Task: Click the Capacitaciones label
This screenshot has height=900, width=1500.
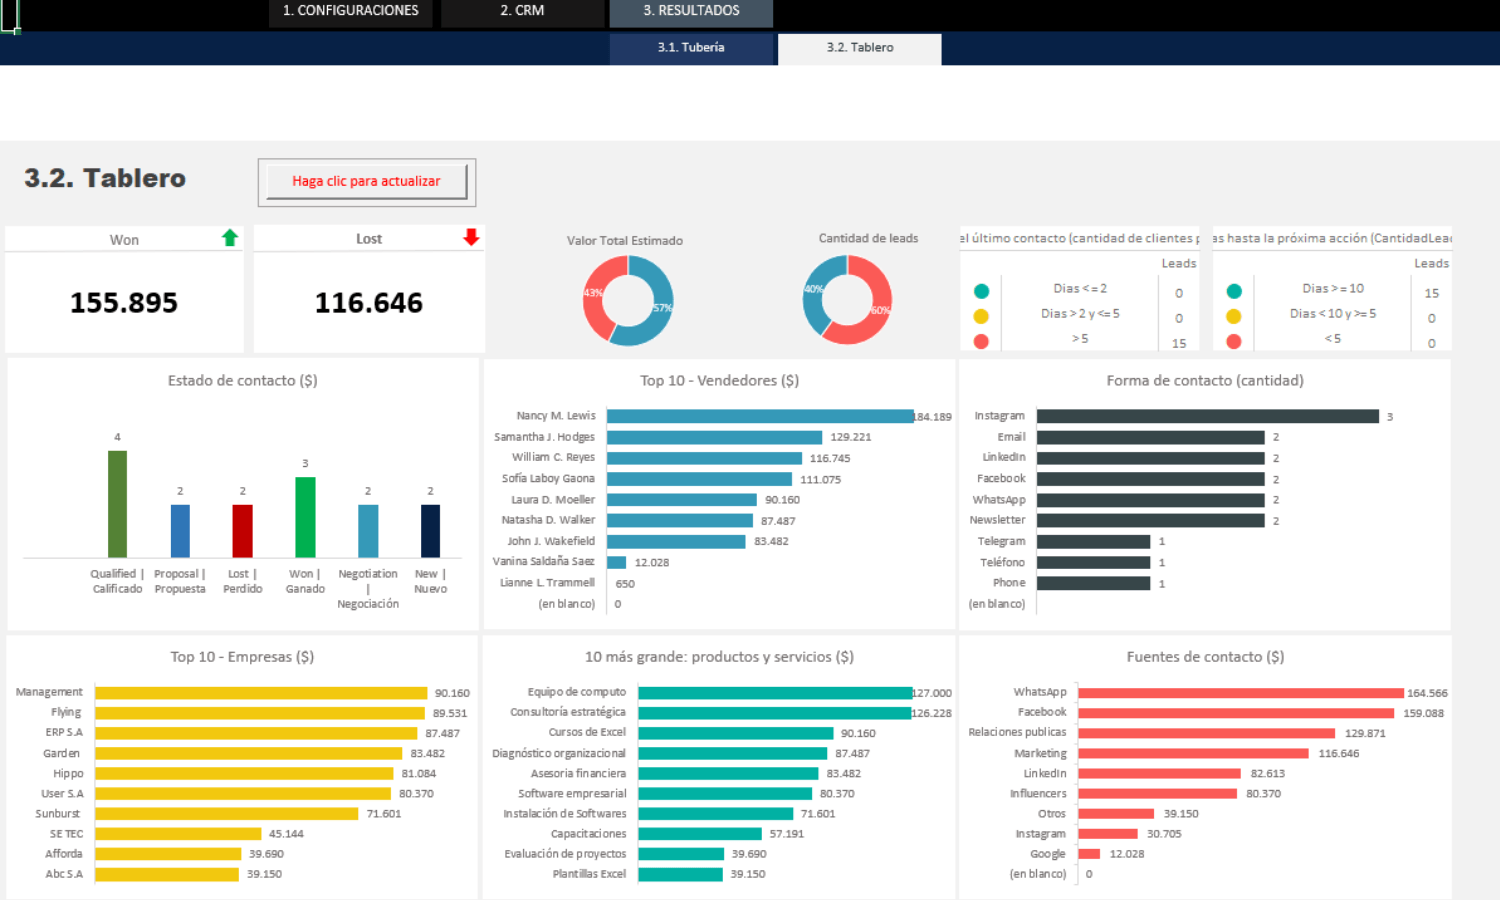Action: [588, 833]
